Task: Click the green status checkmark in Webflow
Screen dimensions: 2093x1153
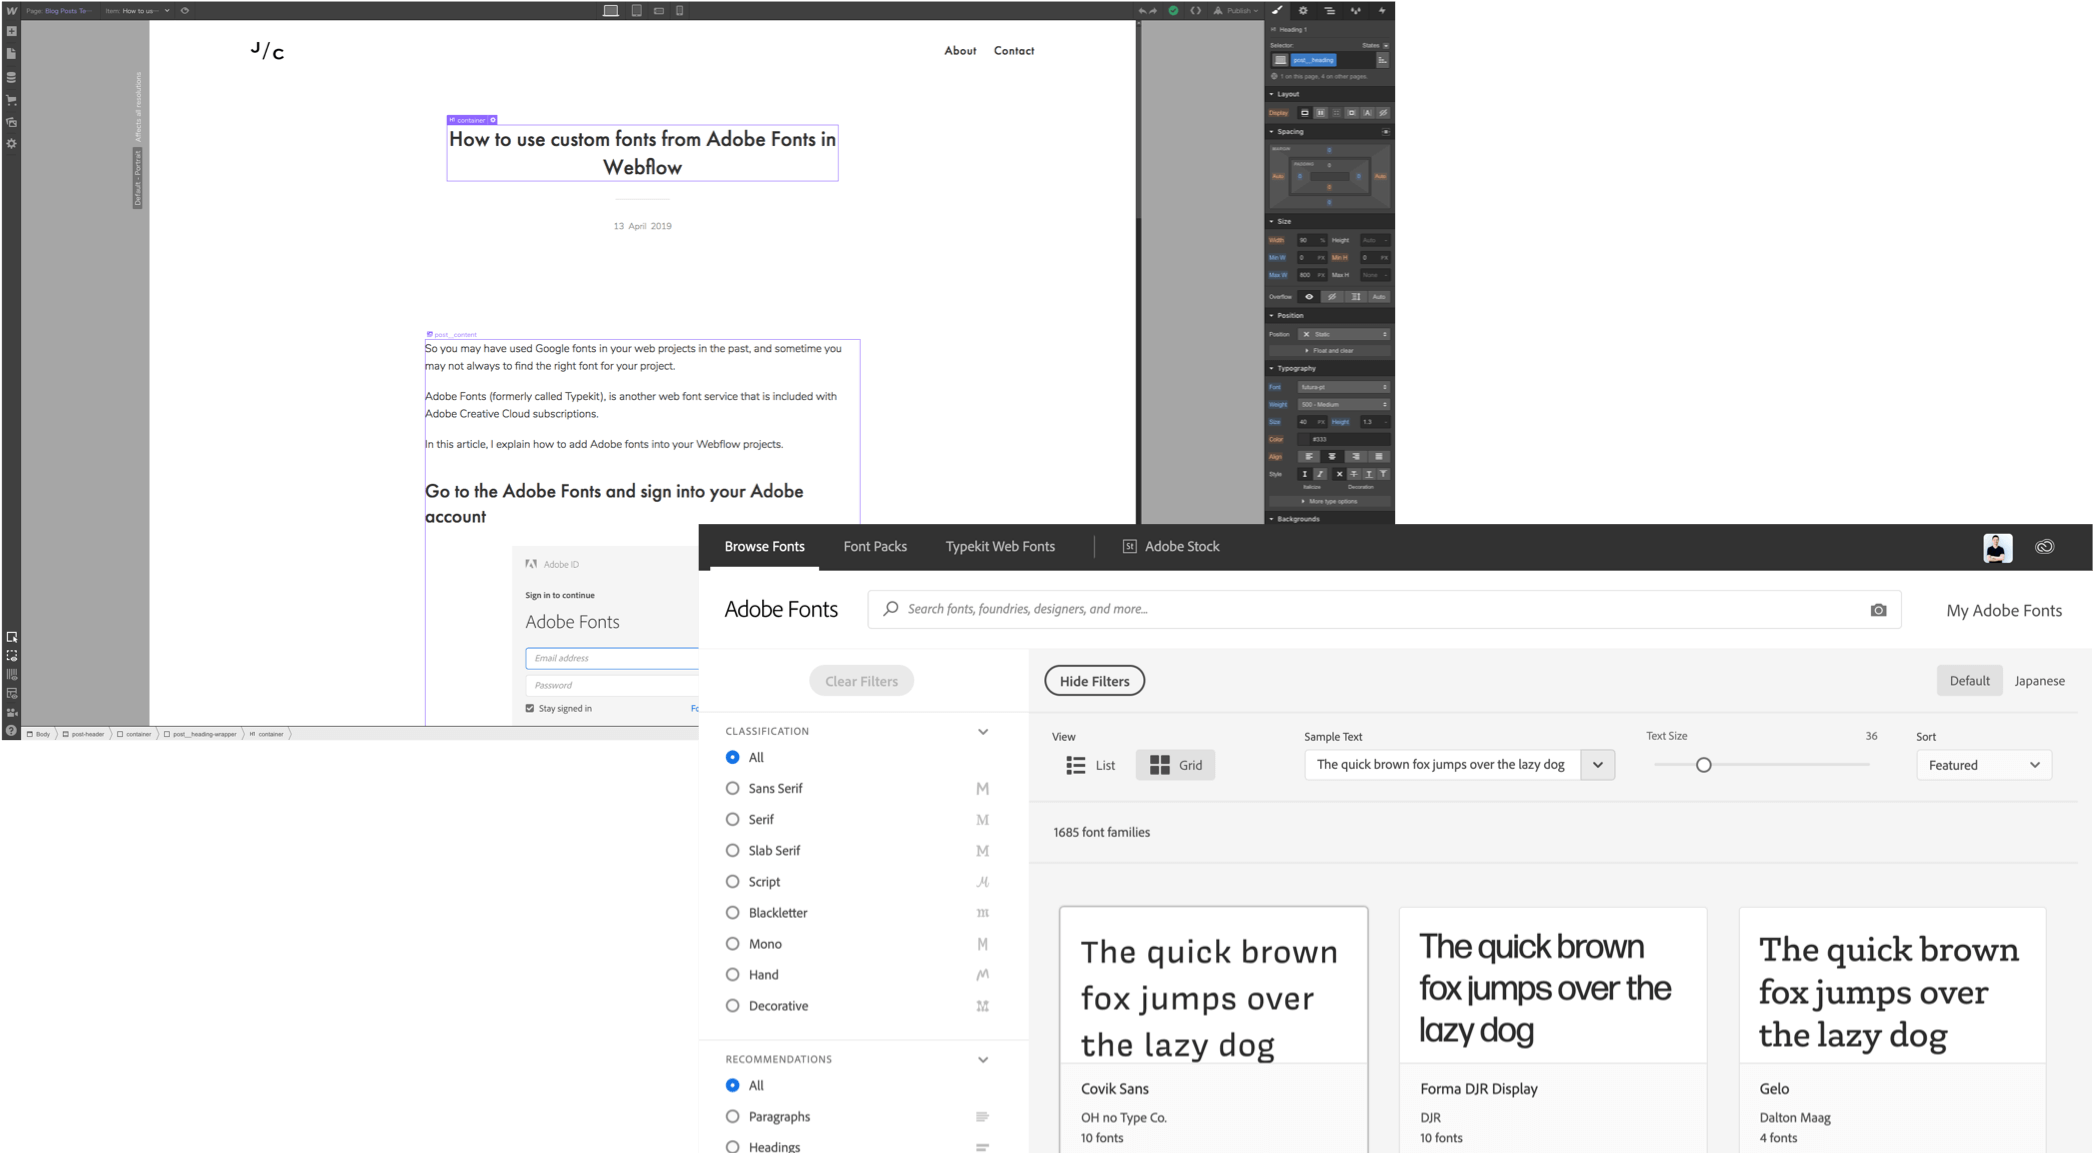Action: coord(1173,11)
